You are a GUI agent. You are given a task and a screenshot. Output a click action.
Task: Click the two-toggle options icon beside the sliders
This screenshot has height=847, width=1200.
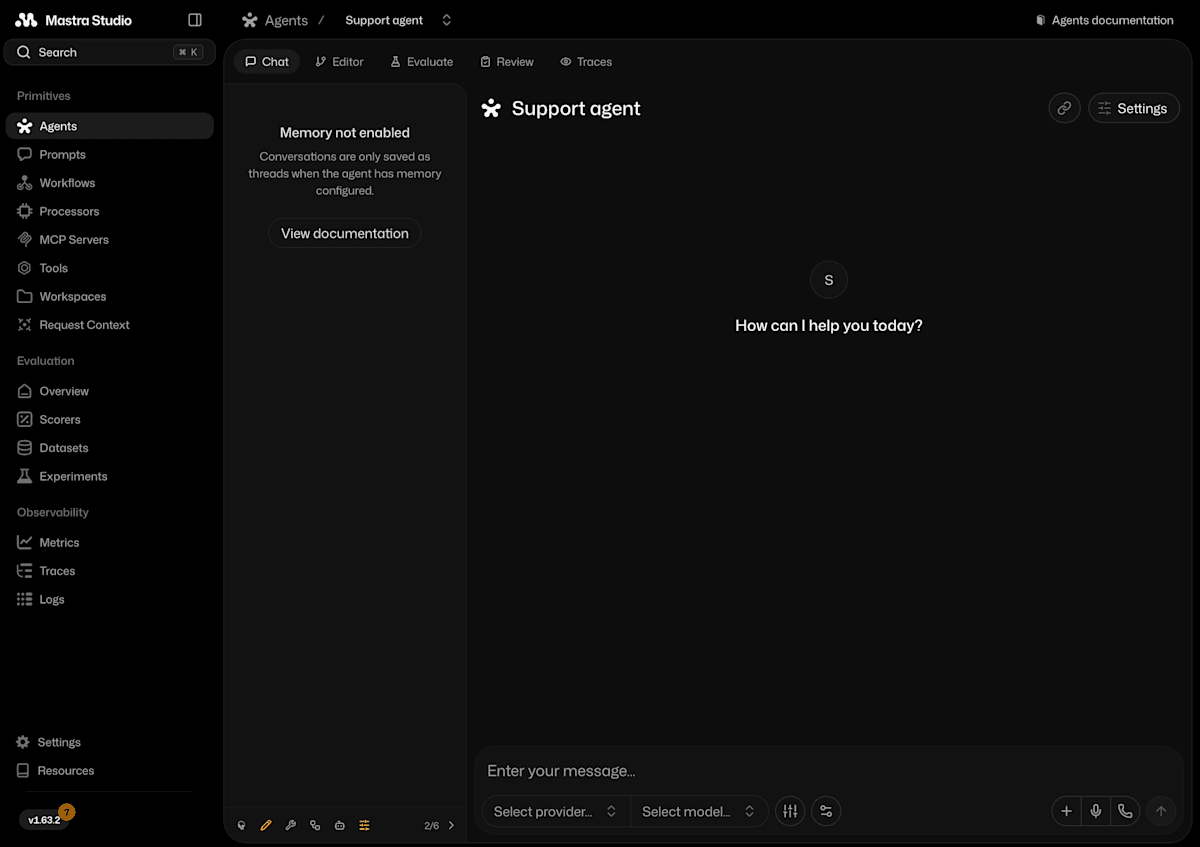click(x=826, y=811)
